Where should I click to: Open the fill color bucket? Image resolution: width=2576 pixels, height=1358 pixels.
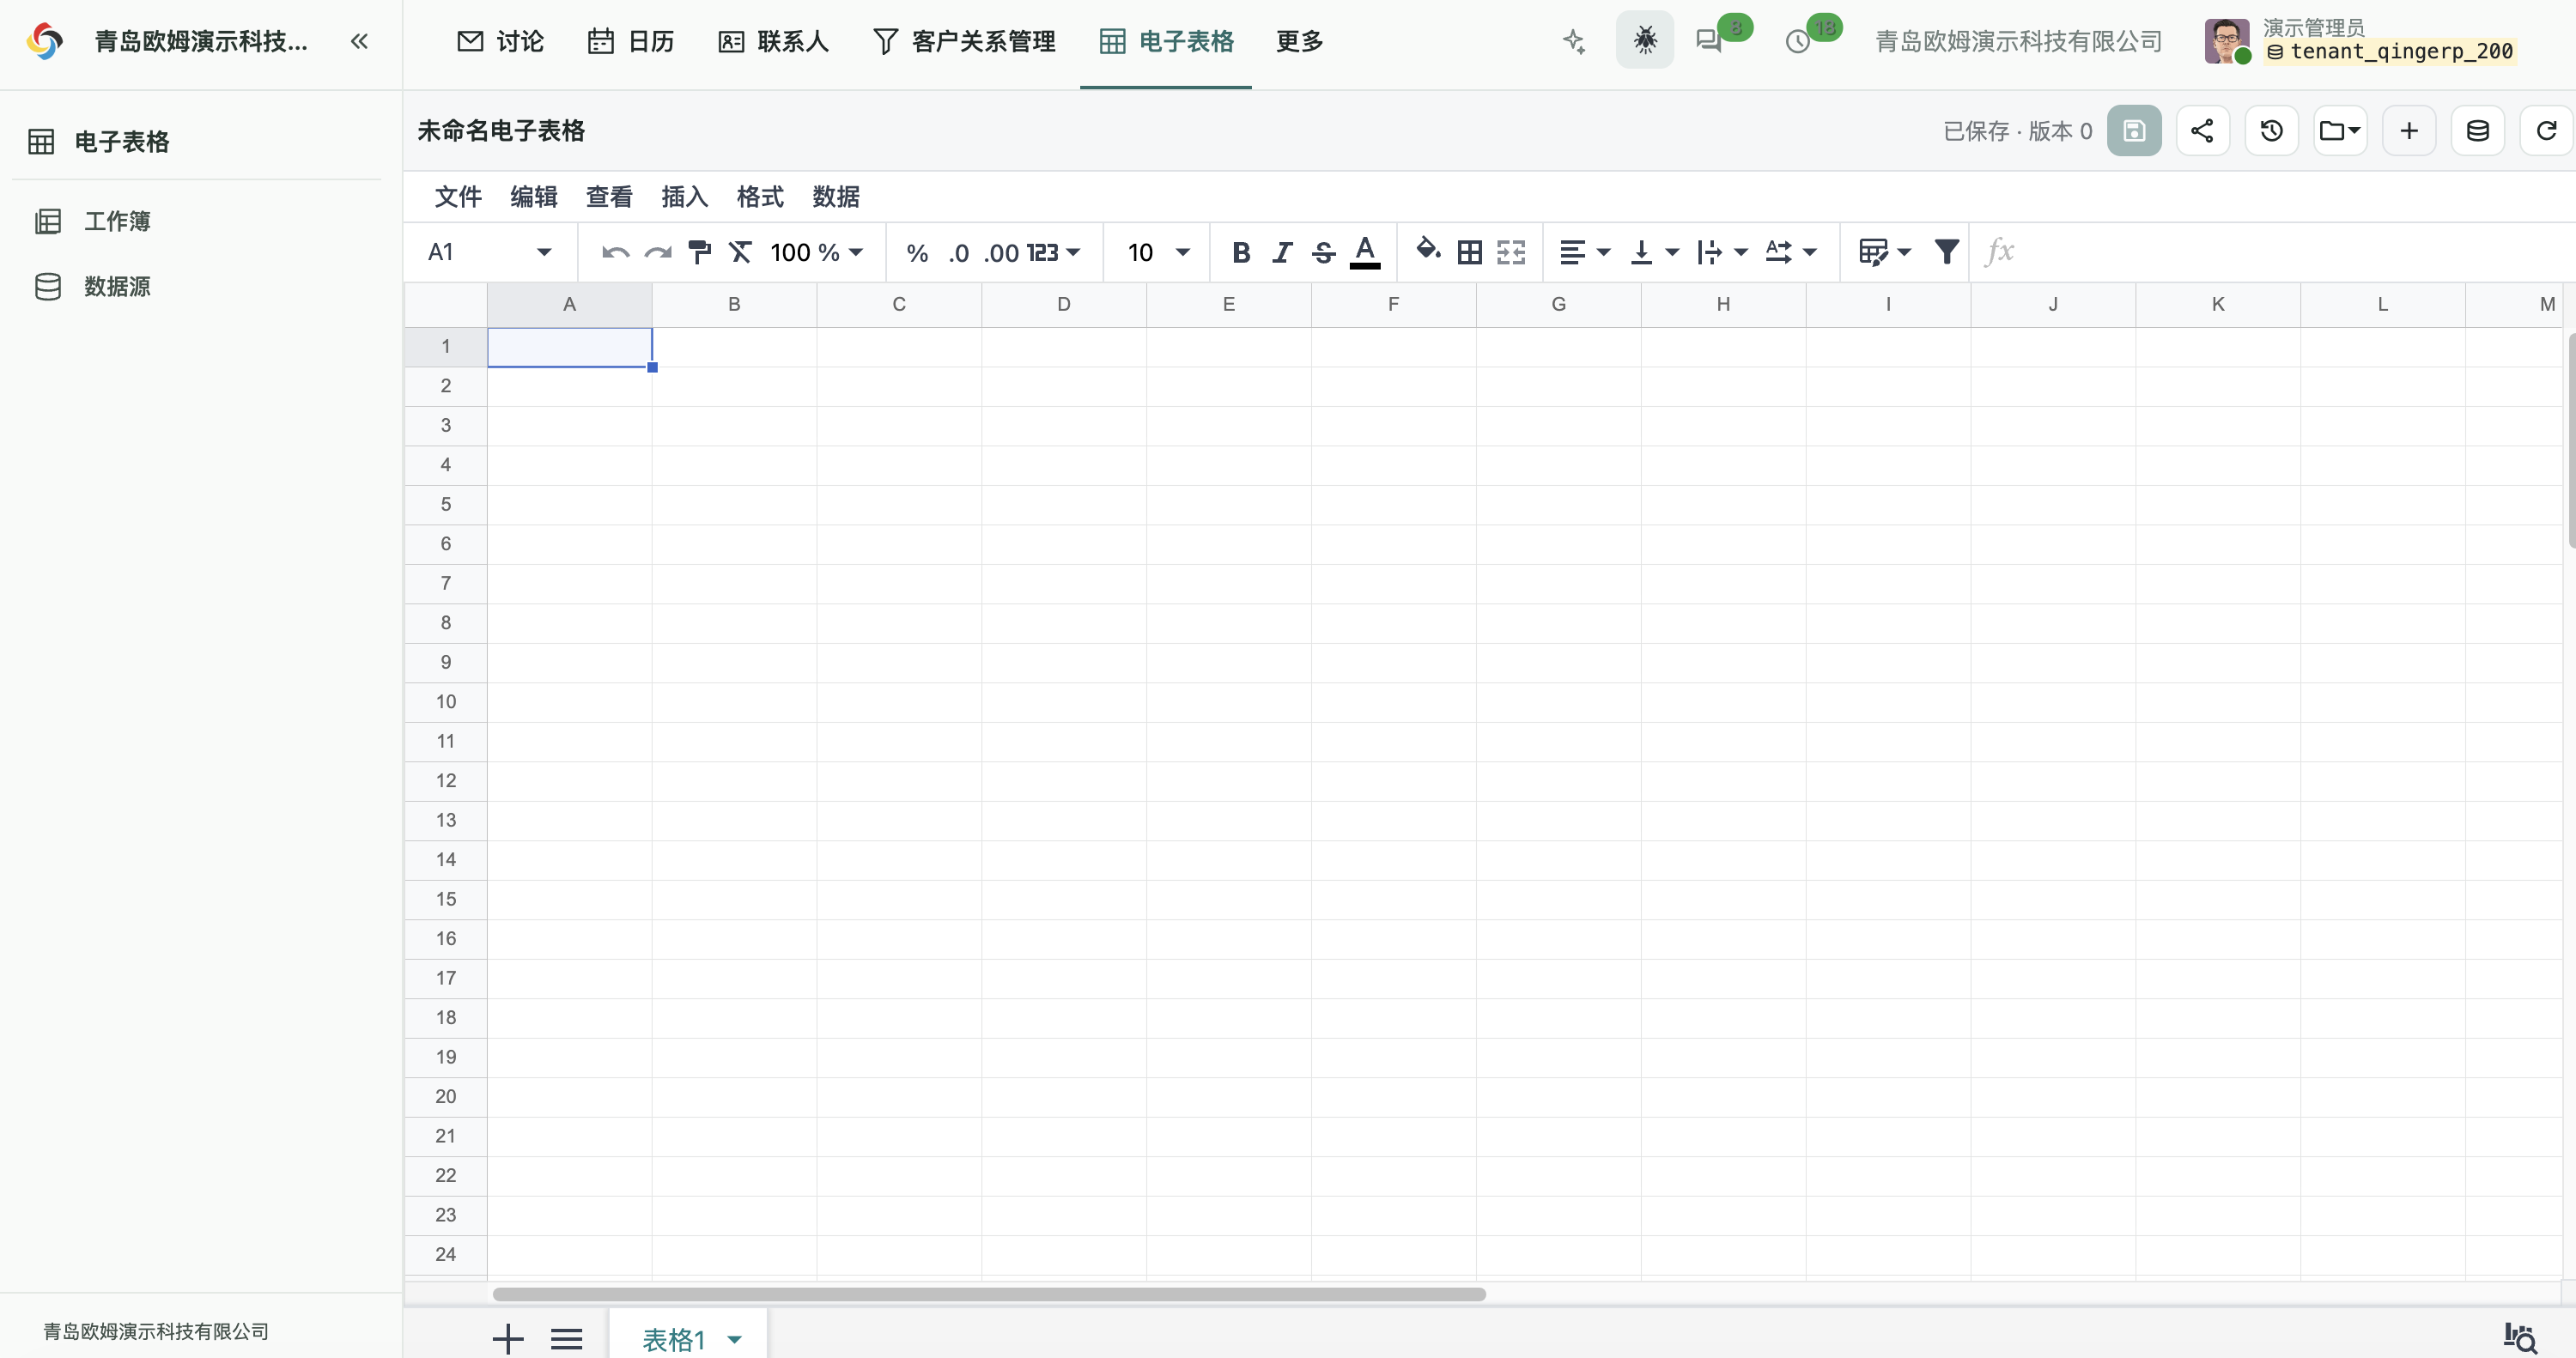click(x=1428, y=250)
